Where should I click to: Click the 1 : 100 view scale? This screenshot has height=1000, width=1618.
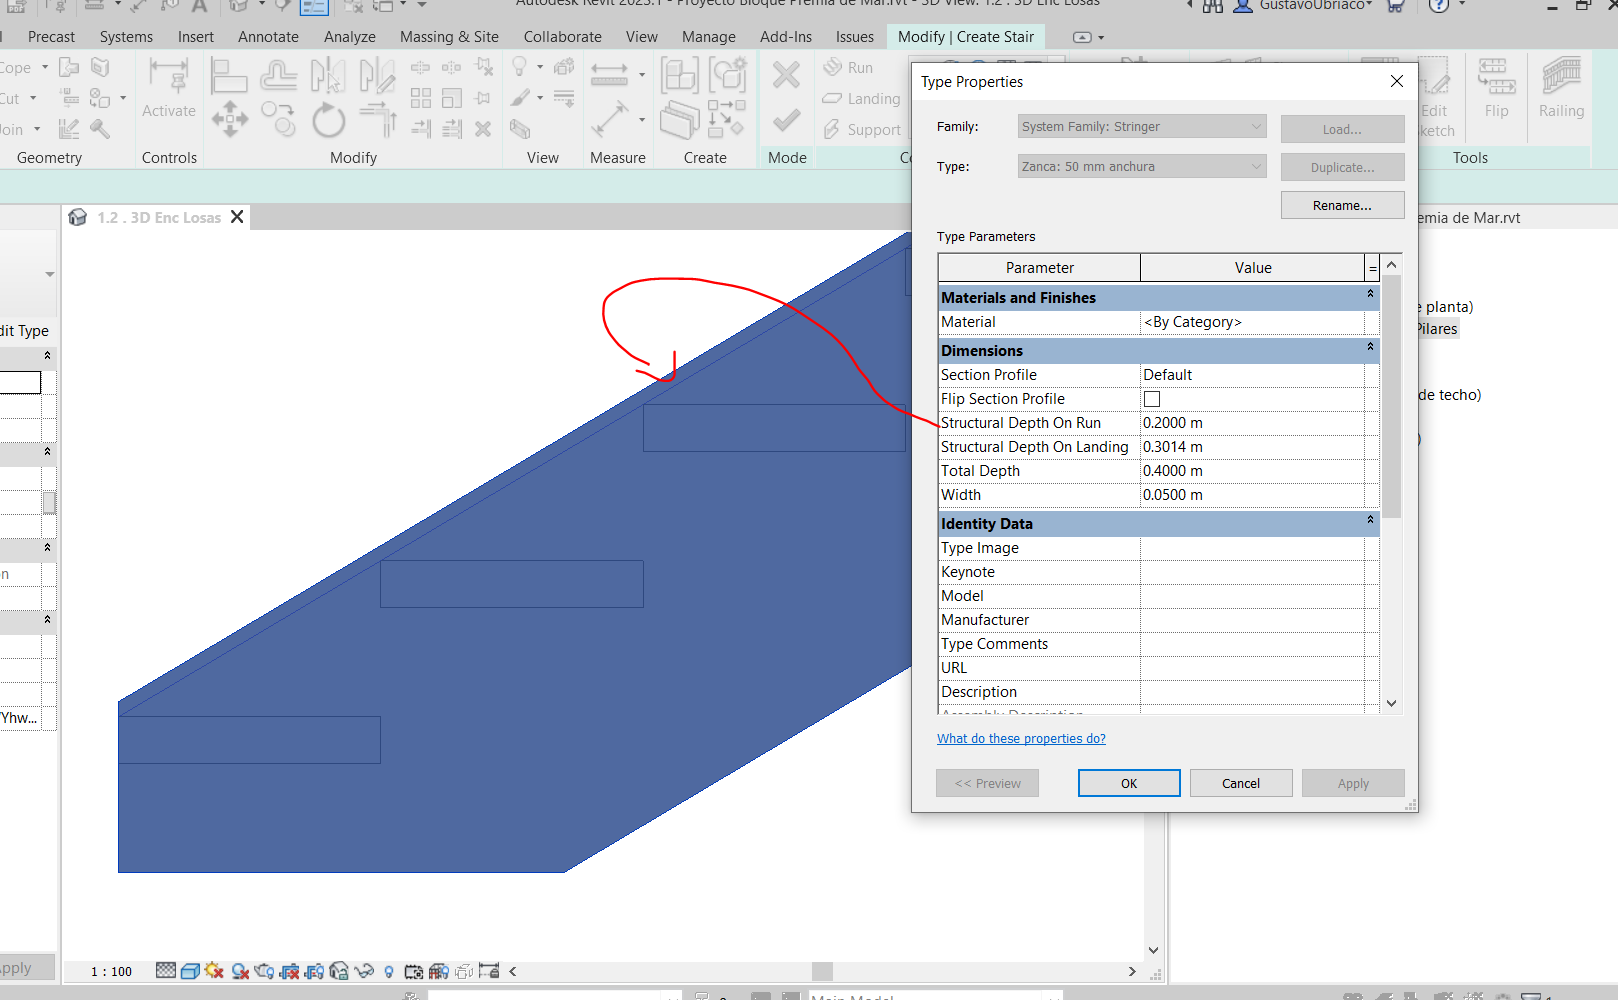111,971
